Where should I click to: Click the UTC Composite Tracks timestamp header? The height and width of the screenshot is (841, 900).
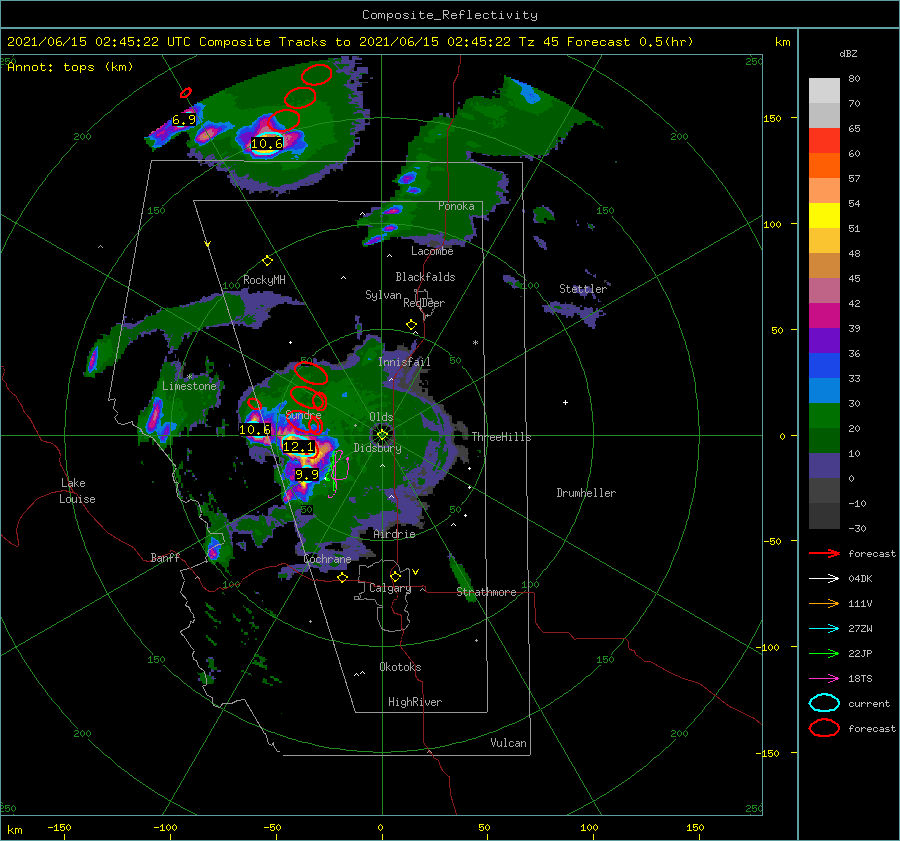click(x=350, y=42)
